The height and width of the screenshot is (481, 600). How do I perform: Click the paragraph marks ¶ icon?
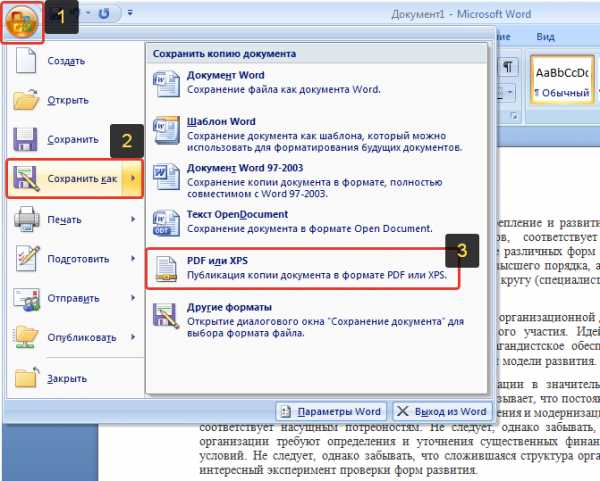[508, 67]
